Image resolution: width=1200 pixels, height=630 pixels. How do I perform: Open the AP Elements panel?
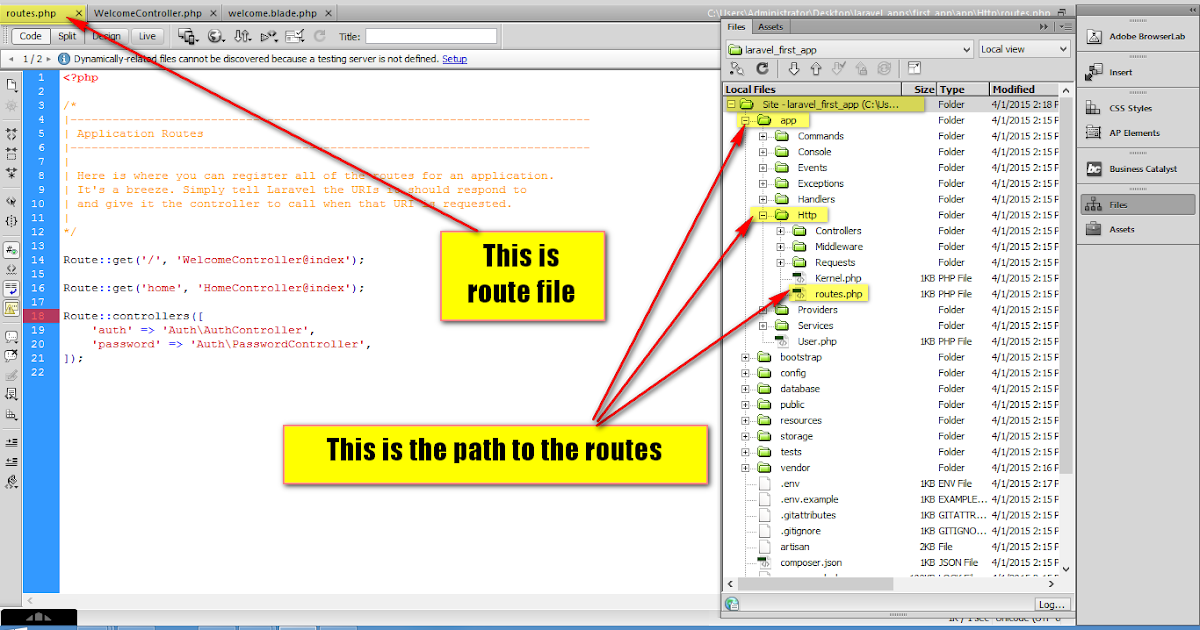1139,133
